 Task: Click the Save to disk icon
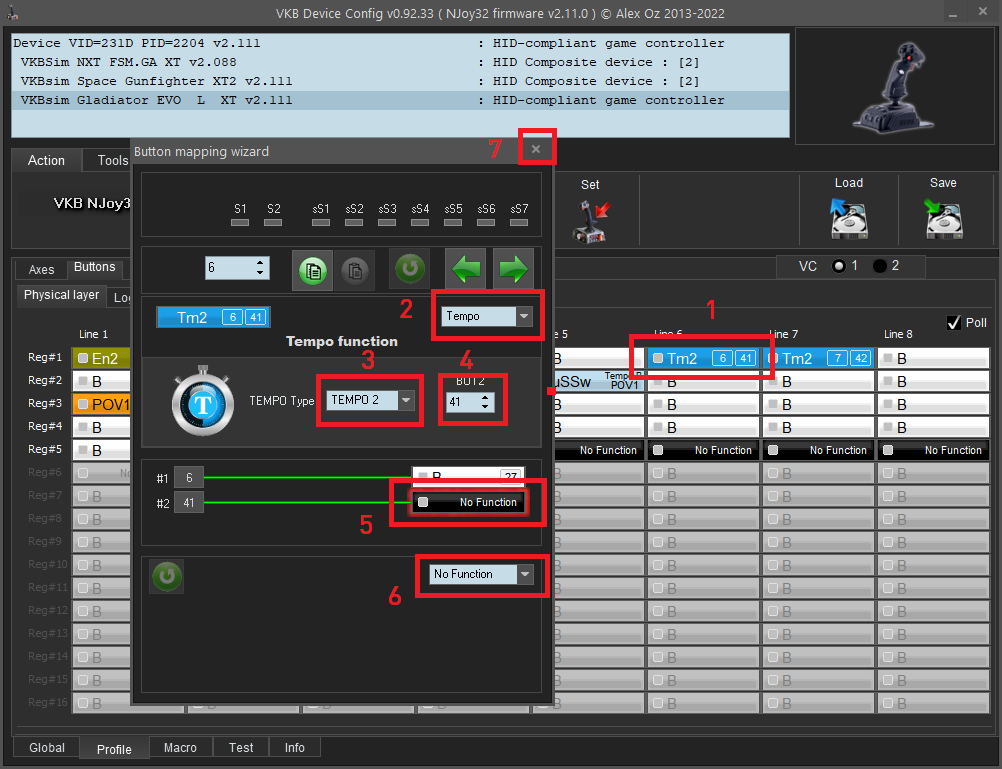click(942, 218)
